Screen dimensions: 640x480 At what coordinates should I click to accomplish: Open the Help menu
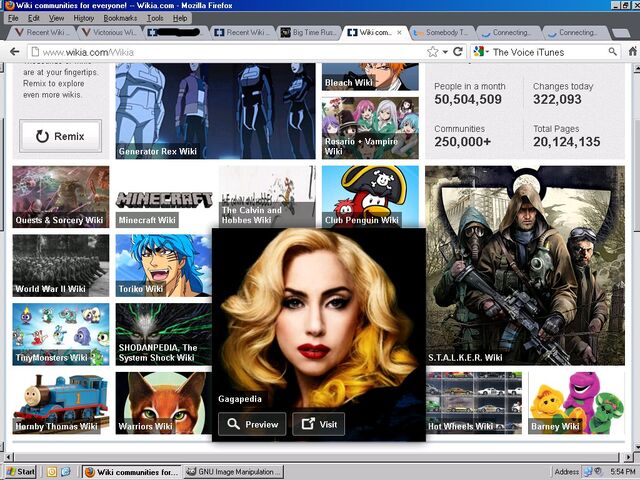[x=180, y=18]
